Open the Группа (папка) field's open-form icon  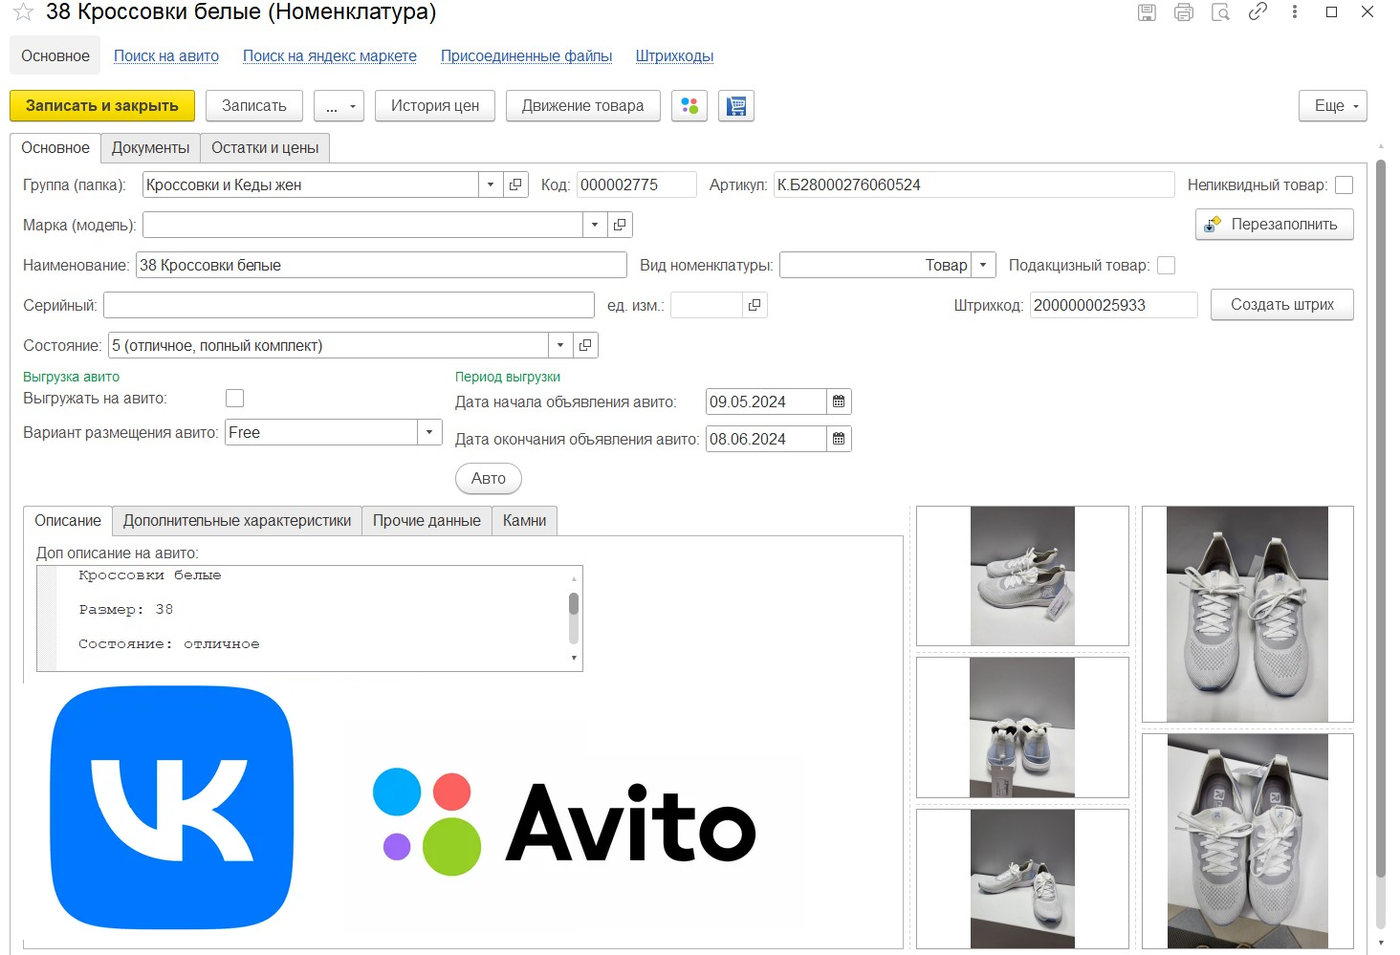pyautogui.click(x=516, y=185)
